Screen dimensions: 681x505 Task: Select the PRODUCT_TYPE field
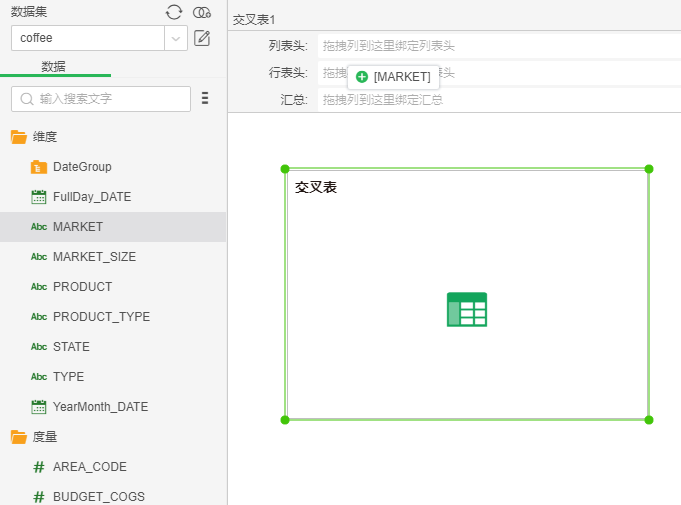pyautogui.click(x=101, y=317)
